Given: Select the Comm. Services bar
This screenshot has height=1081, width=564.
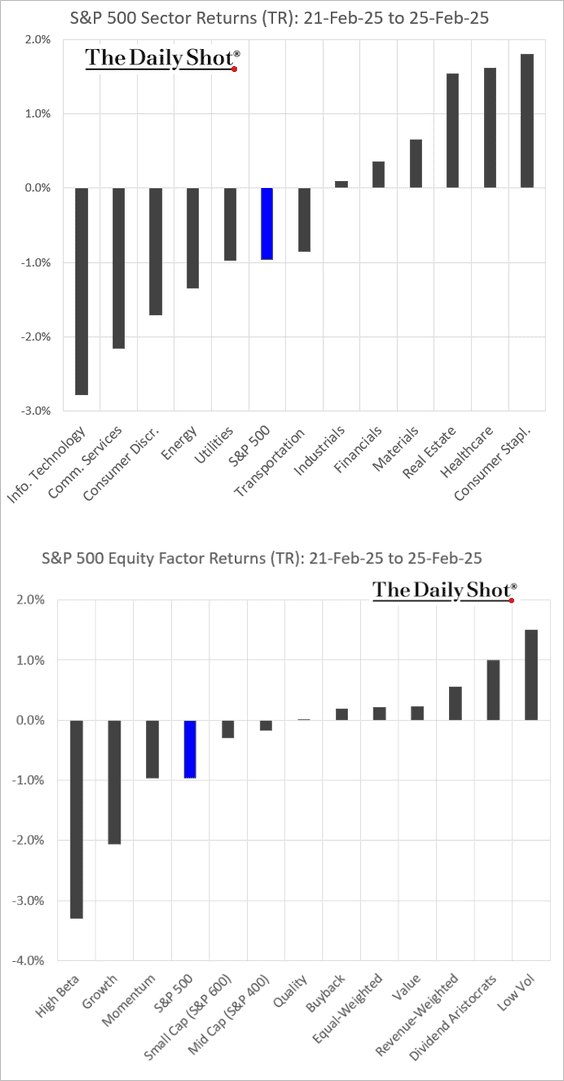Looking at the screenshot, I should pyautogui.click(x=119, y=268).
